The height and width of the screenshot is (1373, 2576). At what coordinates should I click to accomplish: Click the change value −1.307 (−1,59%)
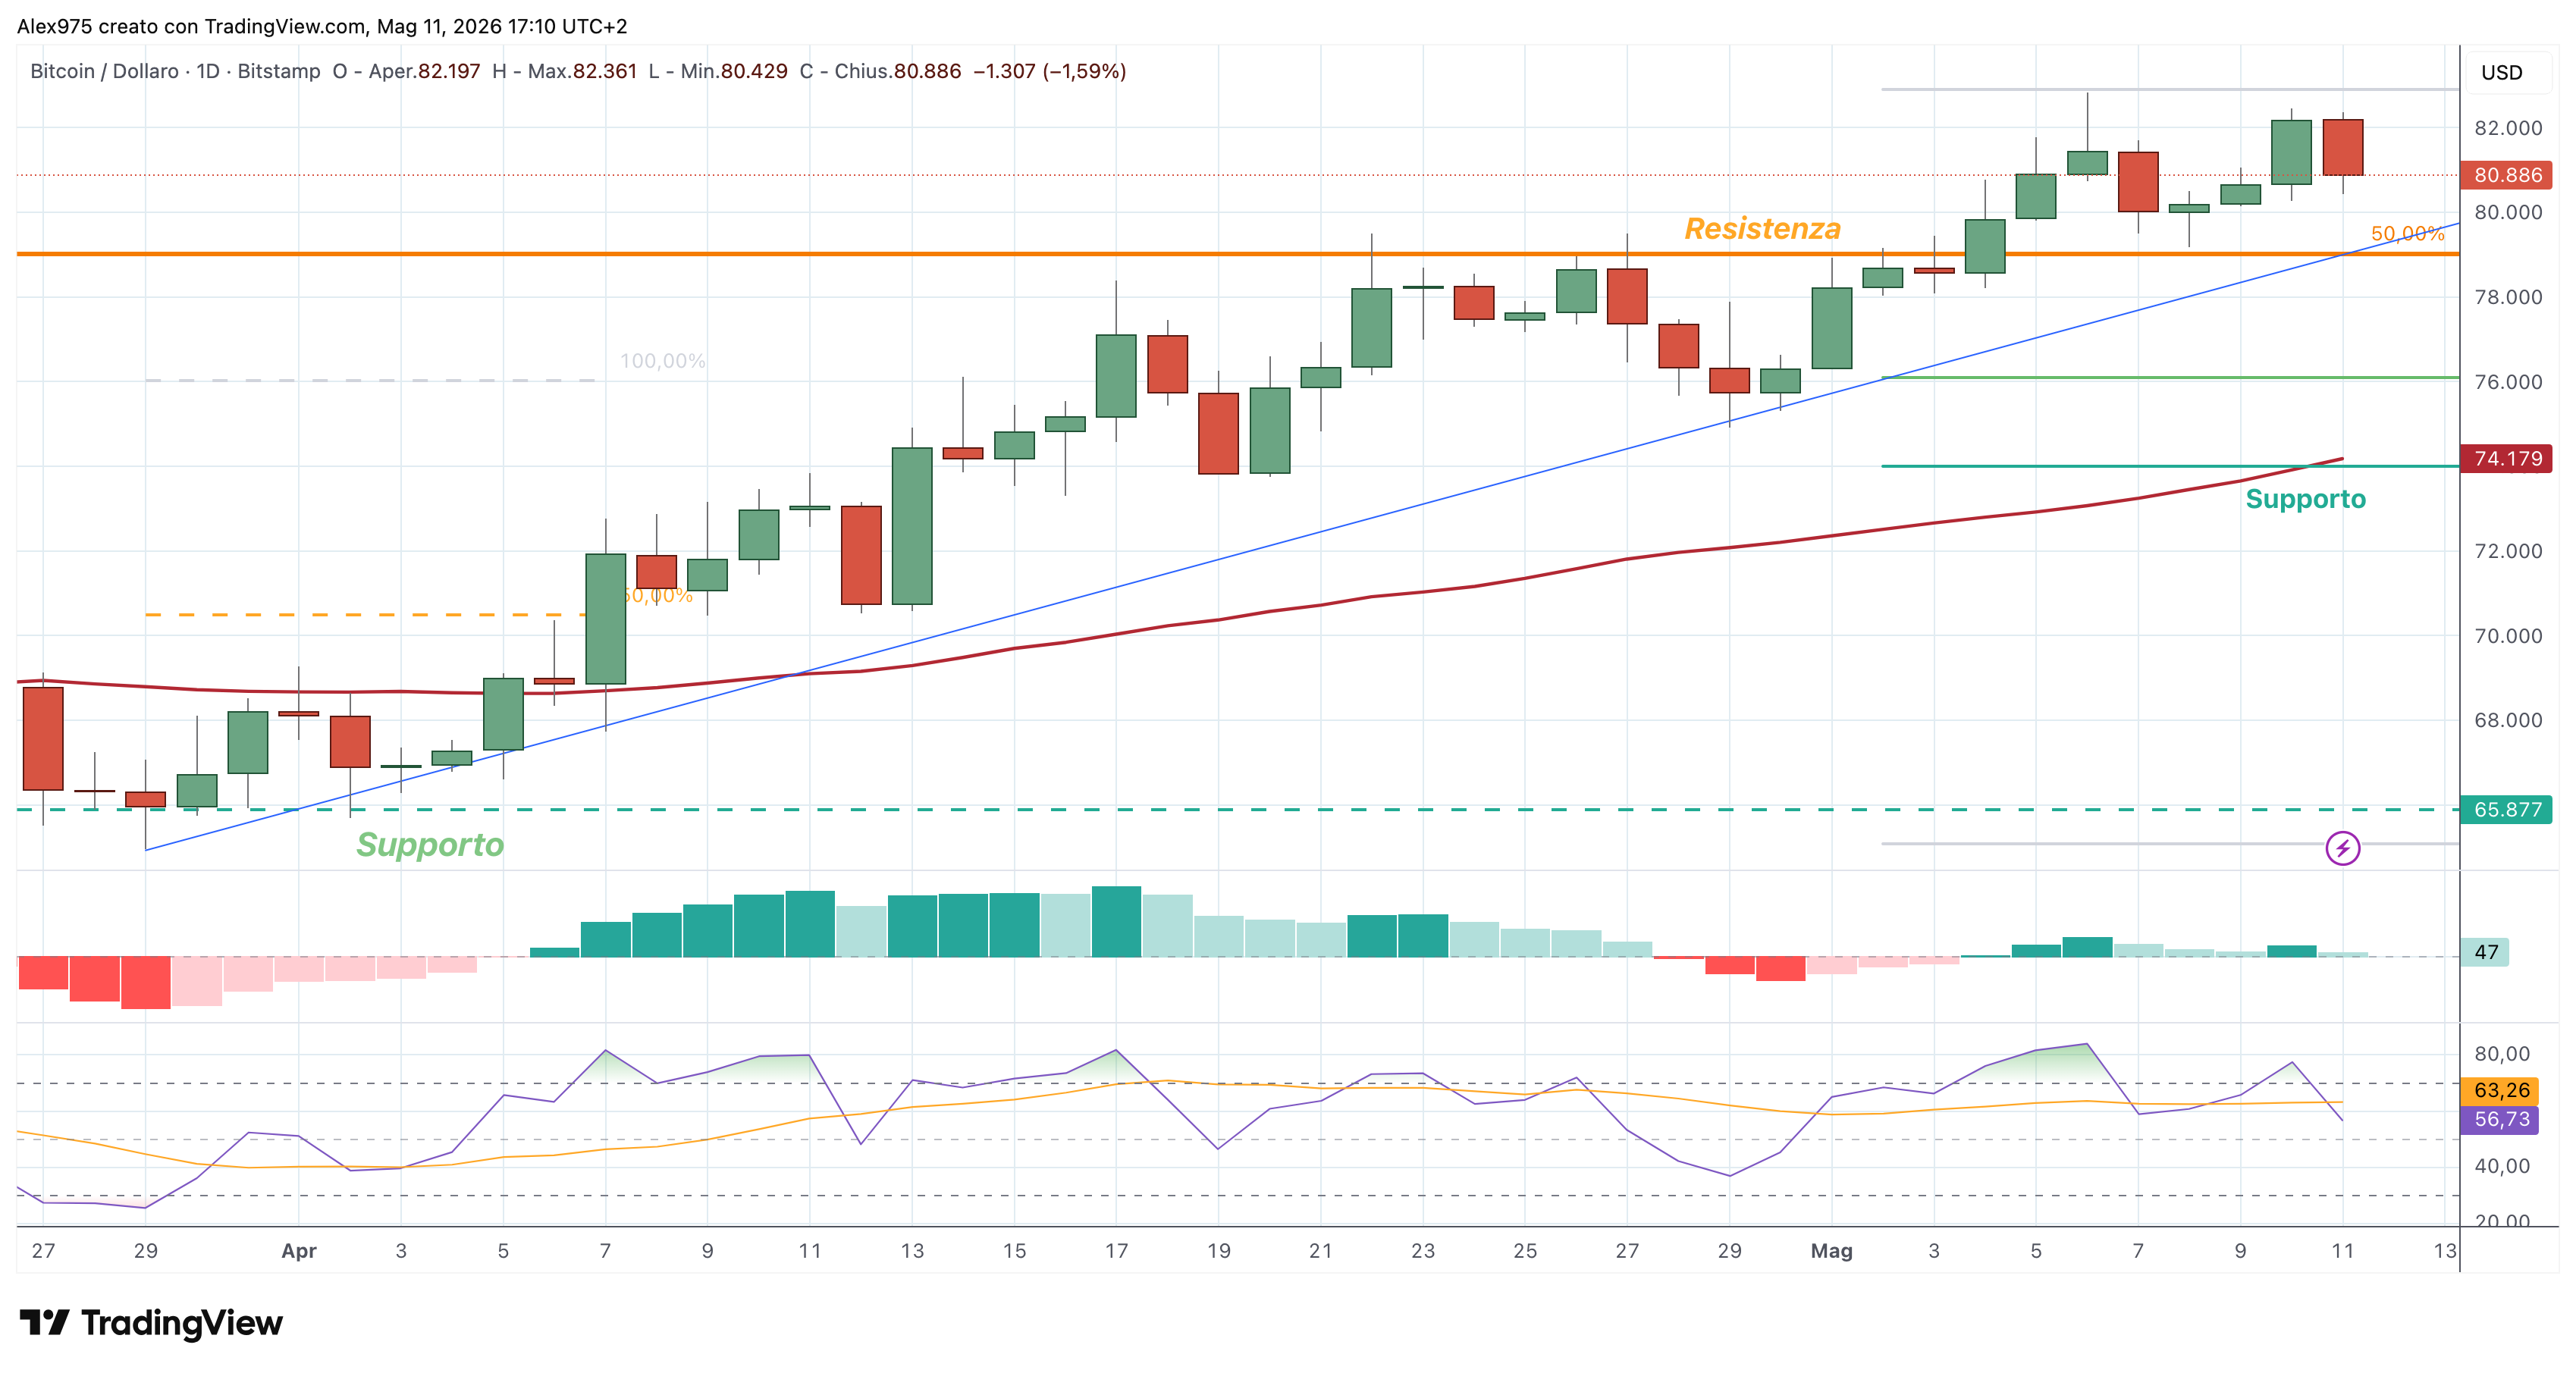1049,71
